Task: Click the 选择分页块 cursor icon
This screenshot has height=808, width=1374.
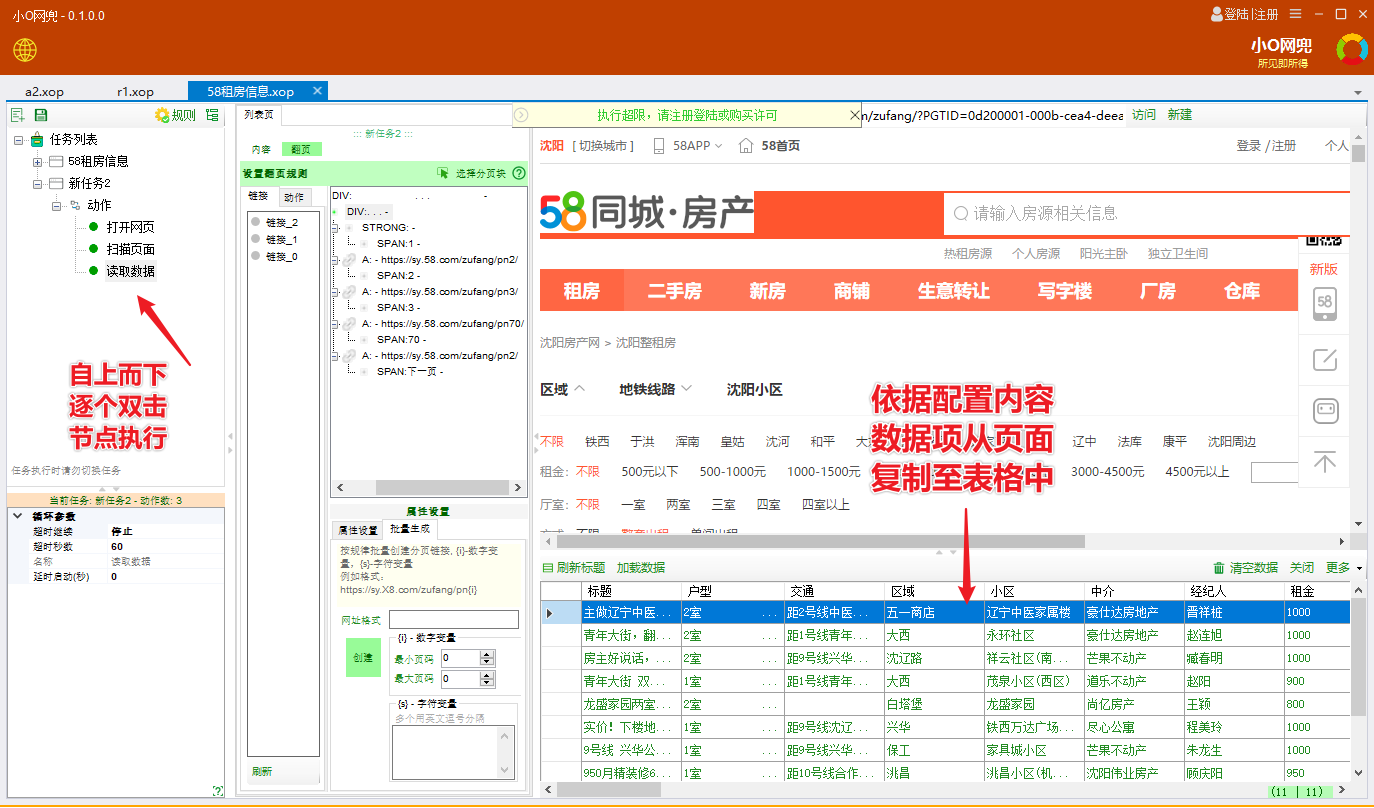Action: pos(443,173)
